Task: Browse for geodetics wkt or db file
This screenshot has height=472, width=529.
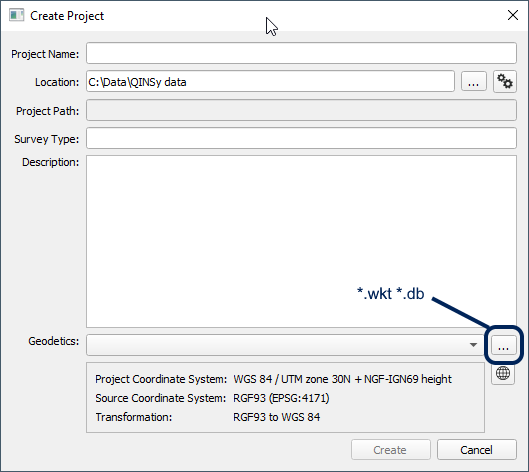Action: [x=503, y=345]
